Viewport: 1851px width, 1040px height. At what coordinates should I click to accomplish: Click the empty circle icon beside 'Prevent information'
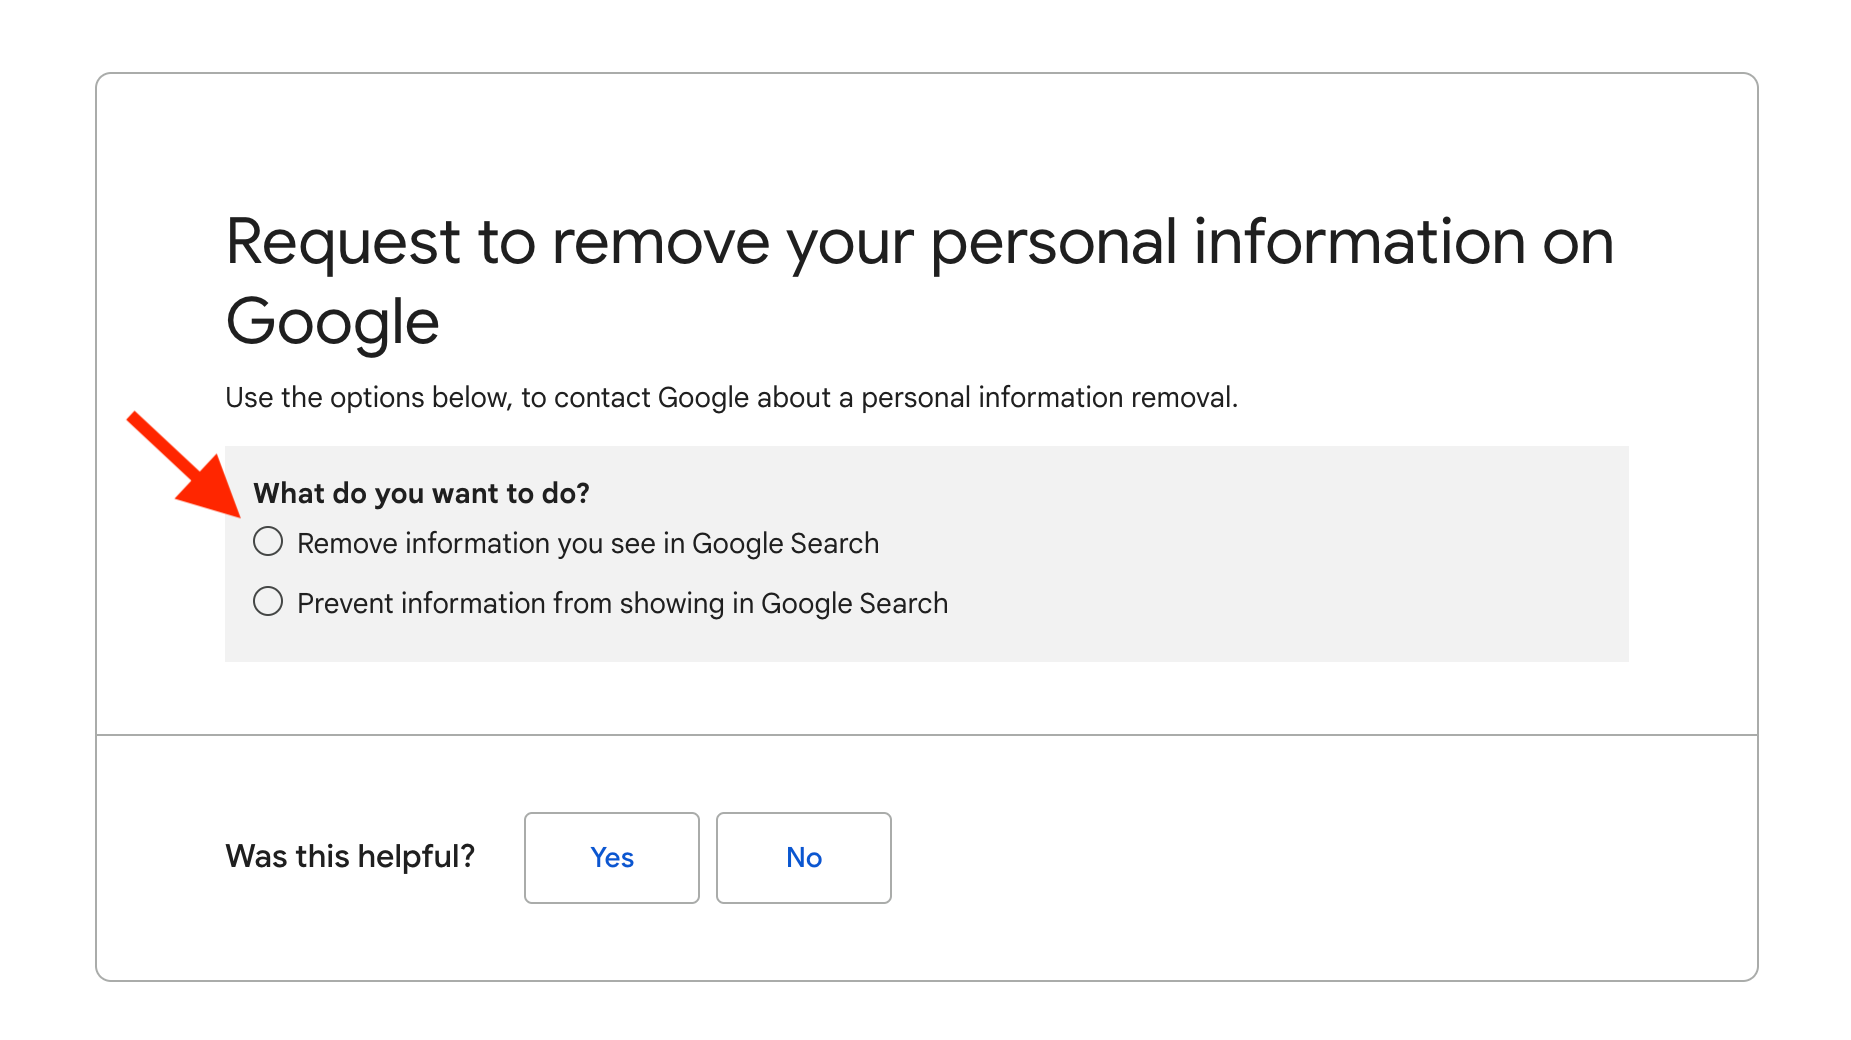(x=268, y=602)
